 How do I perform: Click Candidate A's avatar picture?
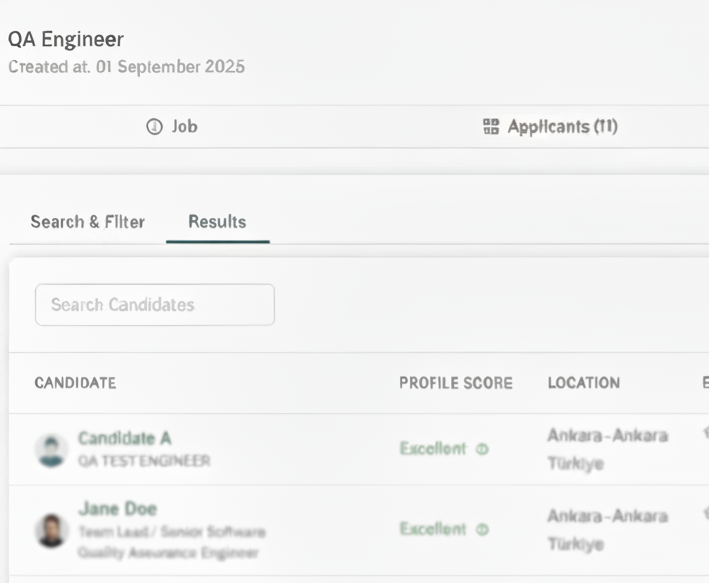(51, 450)
